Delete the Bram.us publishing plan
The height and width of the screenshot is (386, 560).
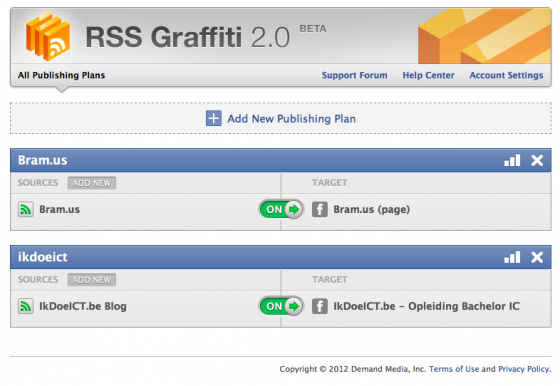coord(537,160)
